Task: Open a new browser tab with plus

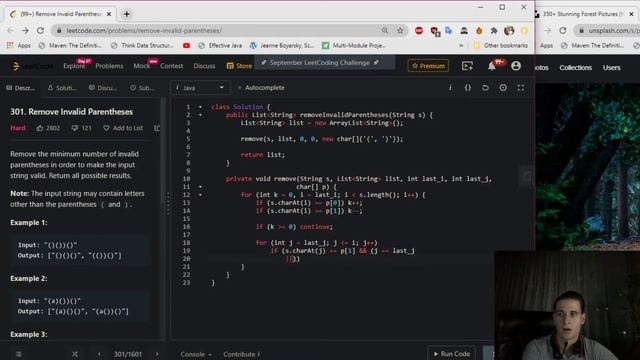Action: pyautogui.click(x=127, y=14)
